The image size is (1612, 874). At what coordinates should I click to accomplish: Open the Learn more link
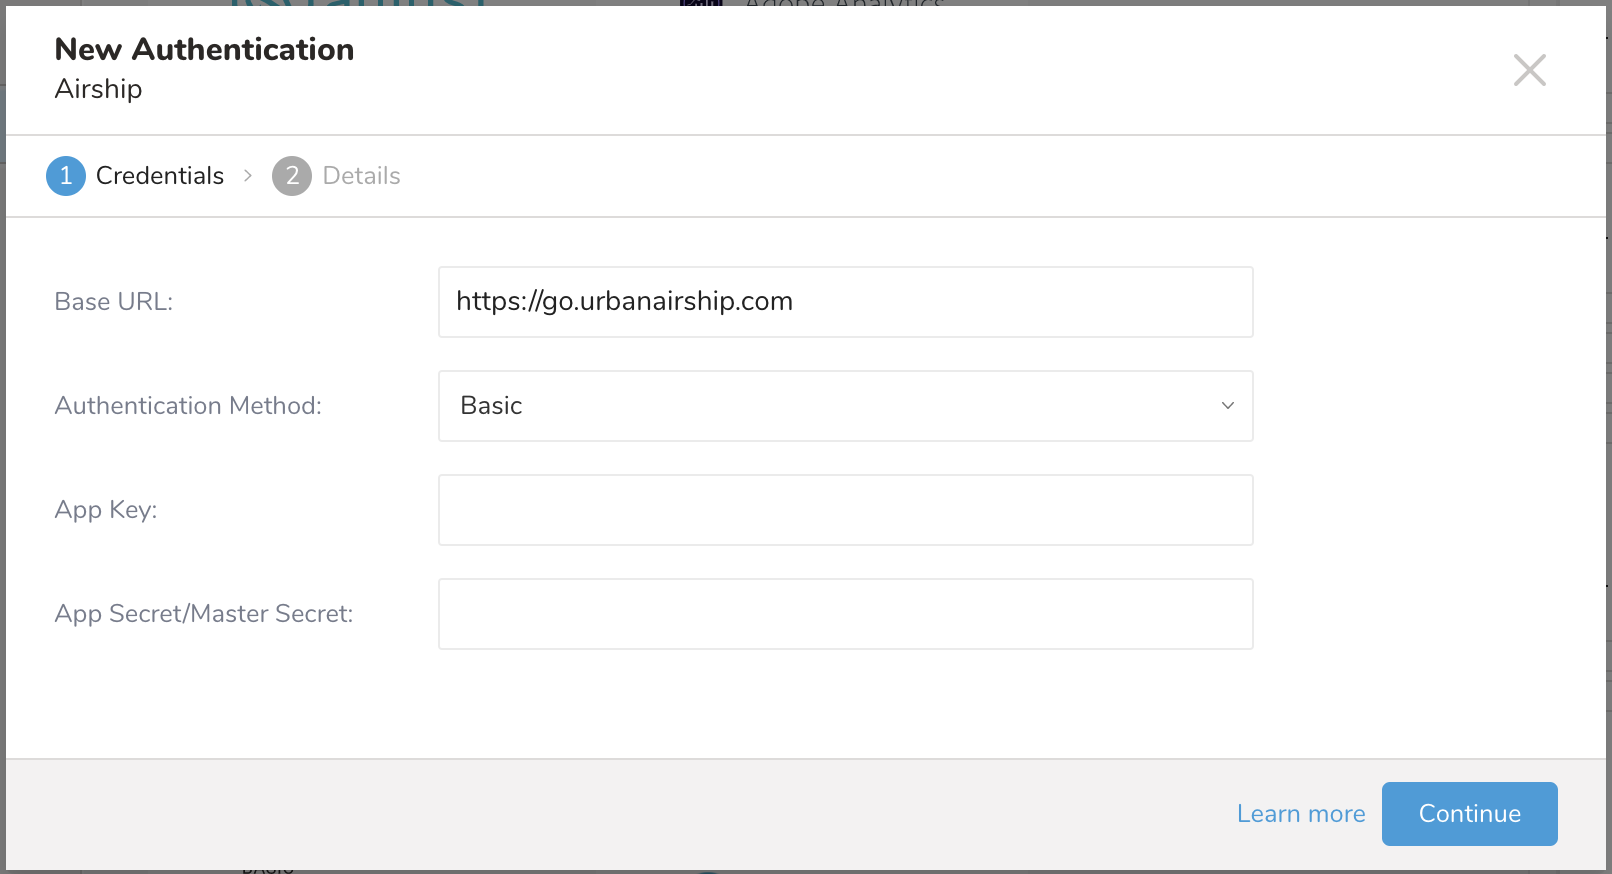pyautogui.click(x=1301, y=814)
